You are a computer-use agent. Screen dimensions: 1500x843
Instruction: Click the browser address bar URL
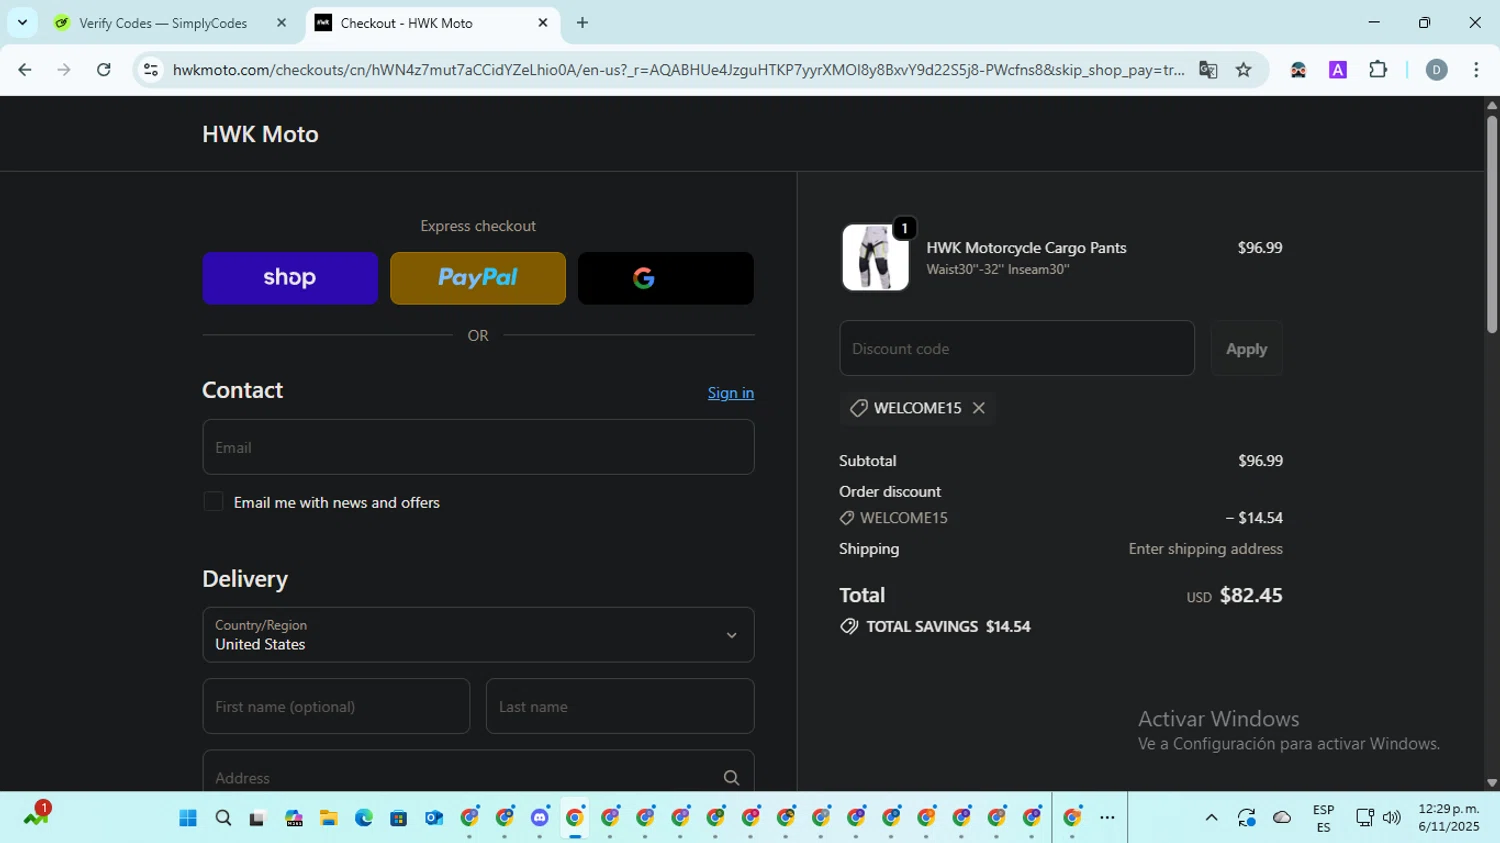tap(678, 70)
